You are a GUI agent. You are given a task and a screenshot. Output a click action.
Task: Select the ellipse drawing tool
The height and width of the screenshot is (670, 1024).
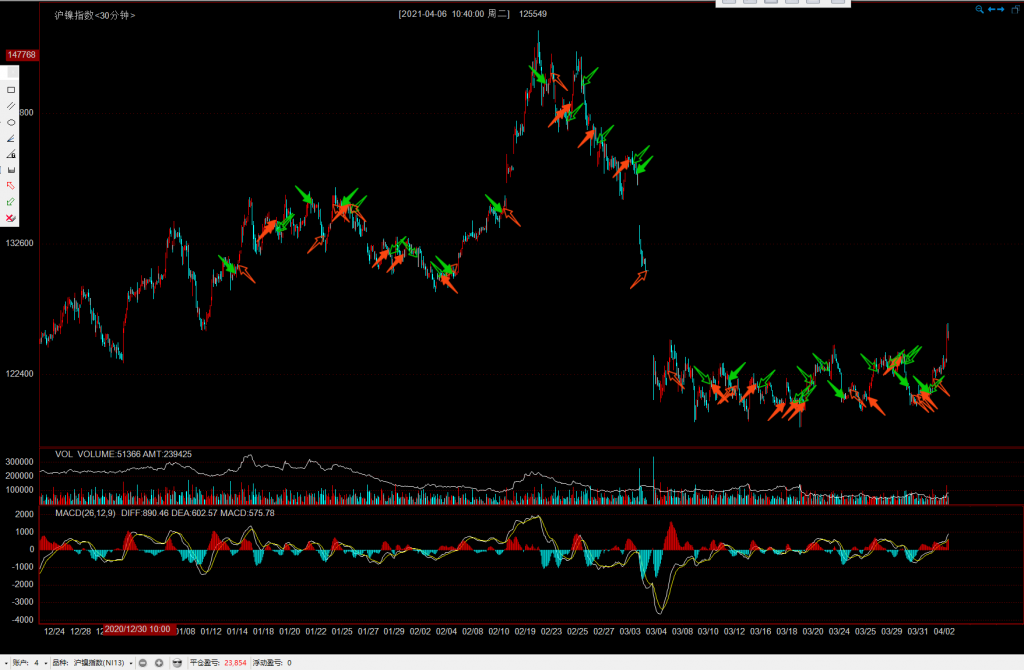point(11,122)
